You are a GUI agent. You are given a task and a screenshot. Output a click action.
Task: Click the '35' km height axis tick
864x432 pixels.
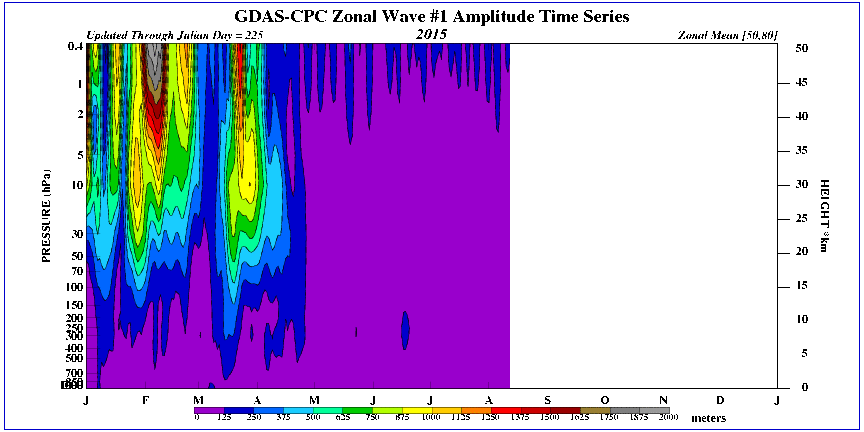coord(800,151)
